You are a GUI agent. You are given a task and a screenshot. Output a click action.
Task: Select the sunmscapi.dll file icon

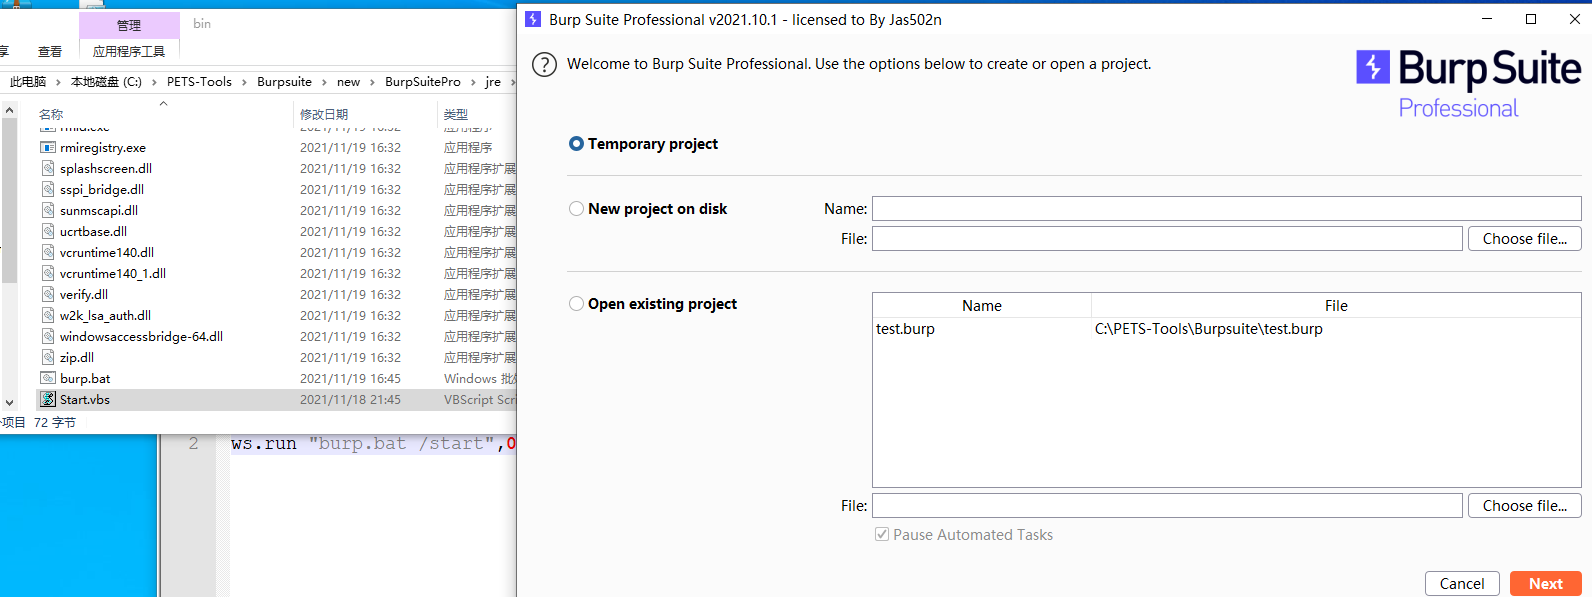48,211
